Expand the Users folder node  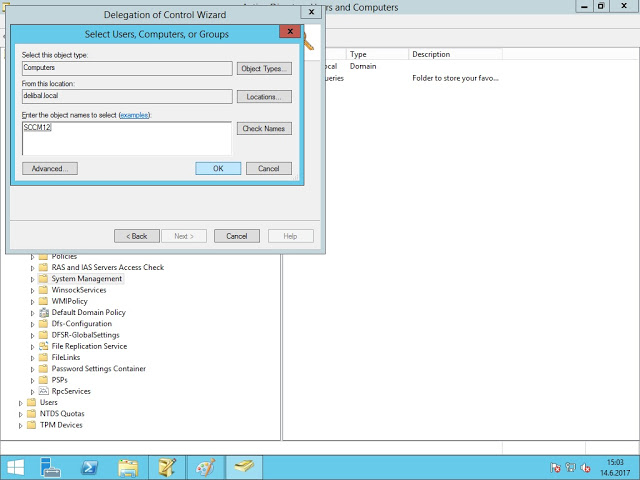click(x=20, y=403)
